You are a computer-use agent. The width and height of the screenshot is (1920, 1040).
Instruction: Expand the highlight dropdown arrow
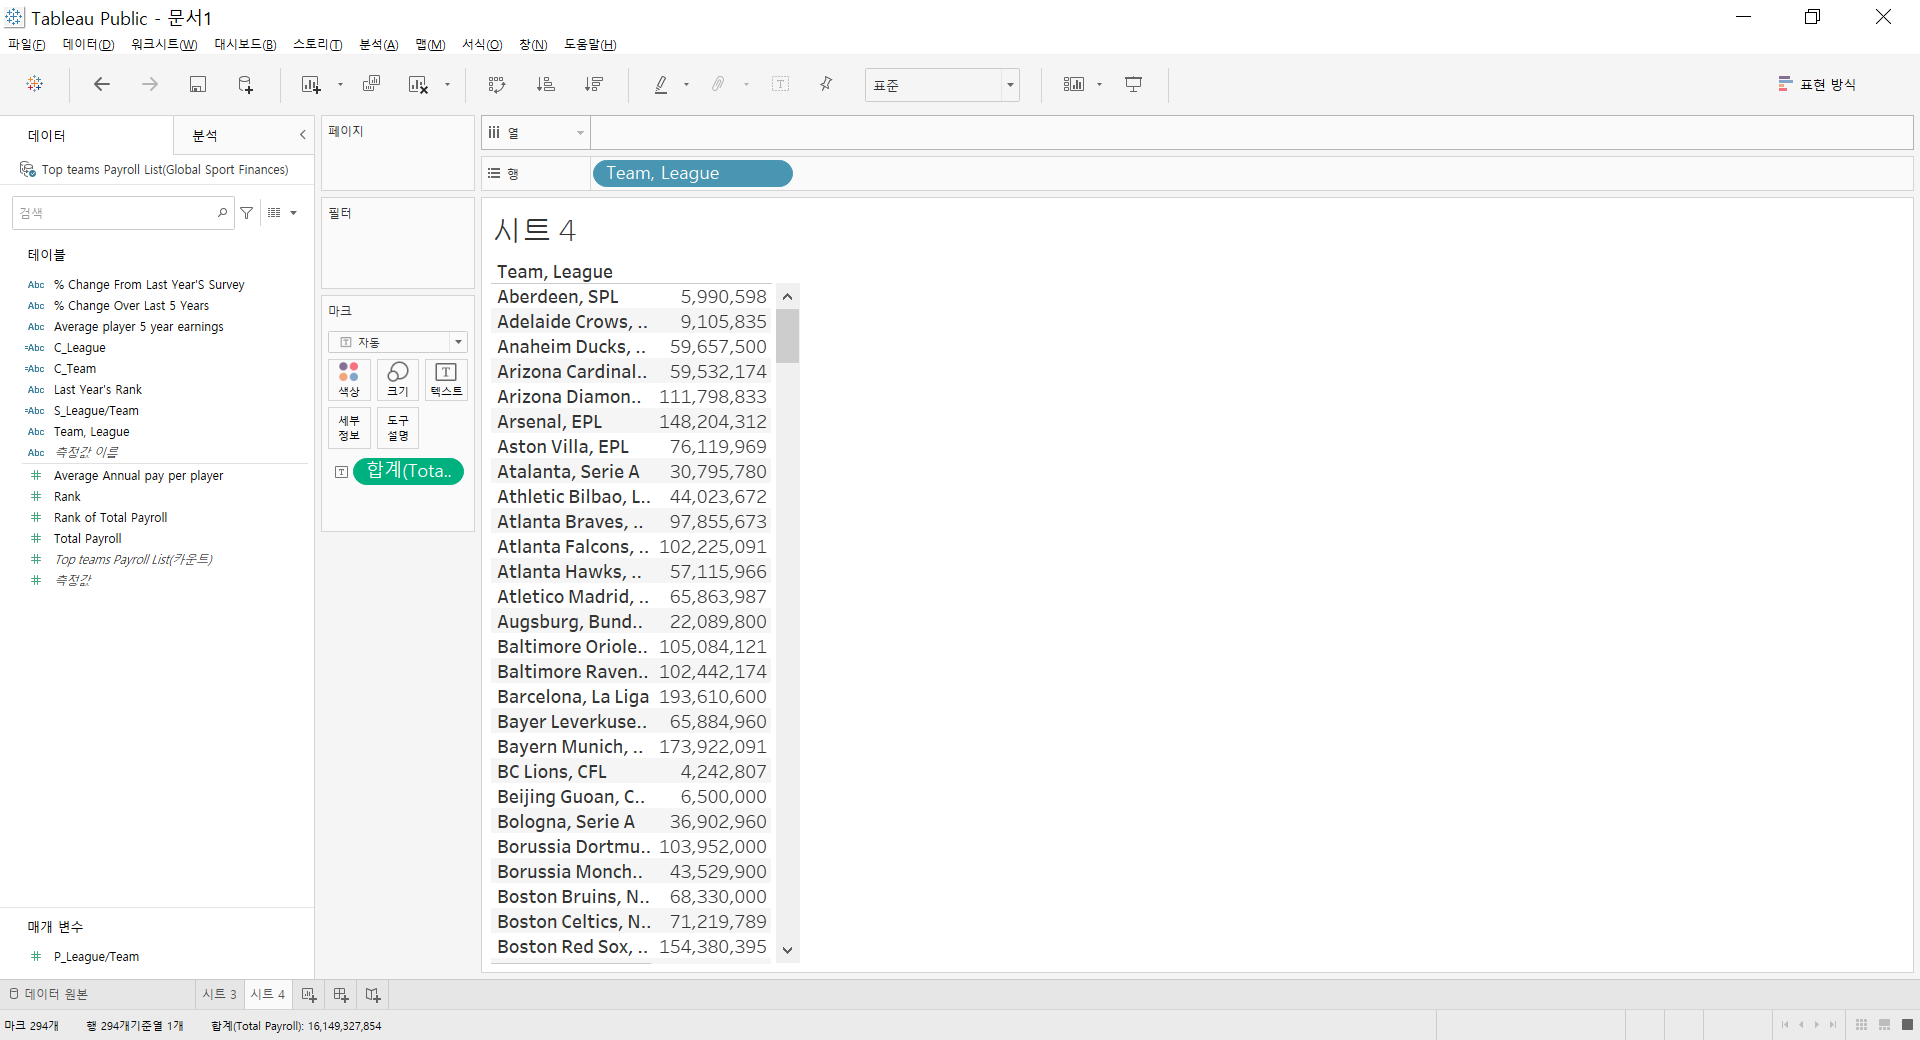click(686, 85)
